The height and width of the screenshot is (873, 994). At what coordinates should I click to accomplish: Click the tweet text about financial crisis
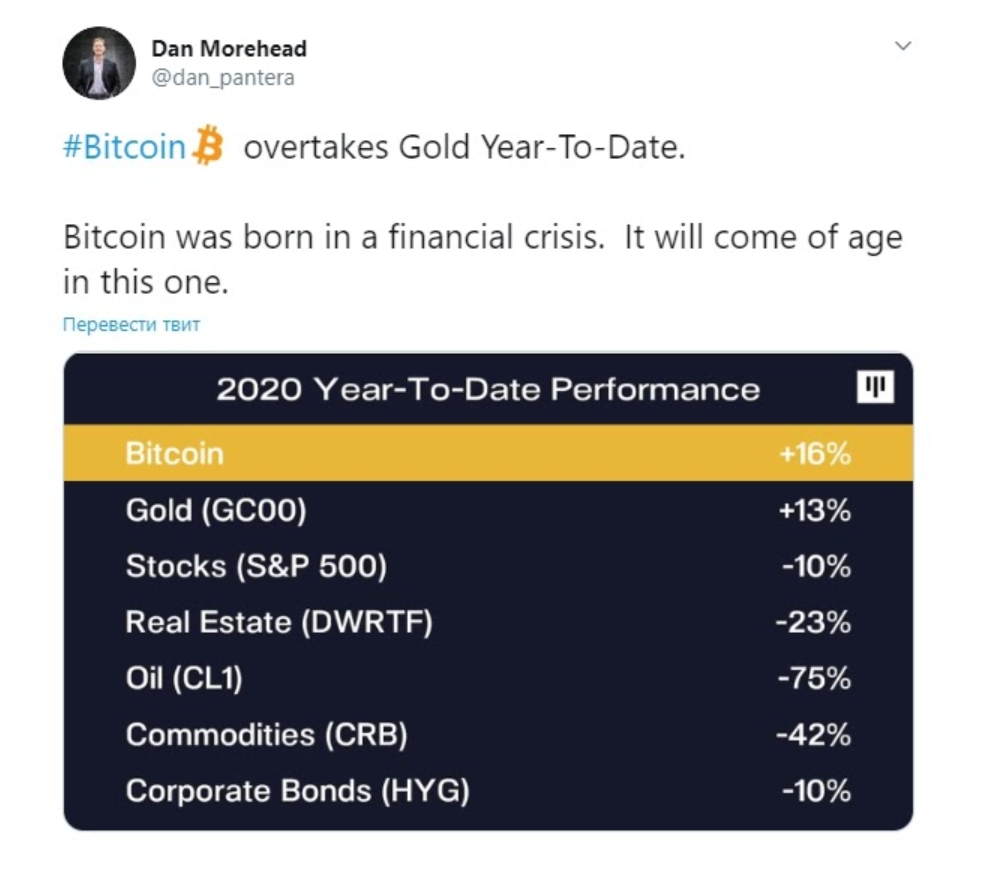point(482,259)
